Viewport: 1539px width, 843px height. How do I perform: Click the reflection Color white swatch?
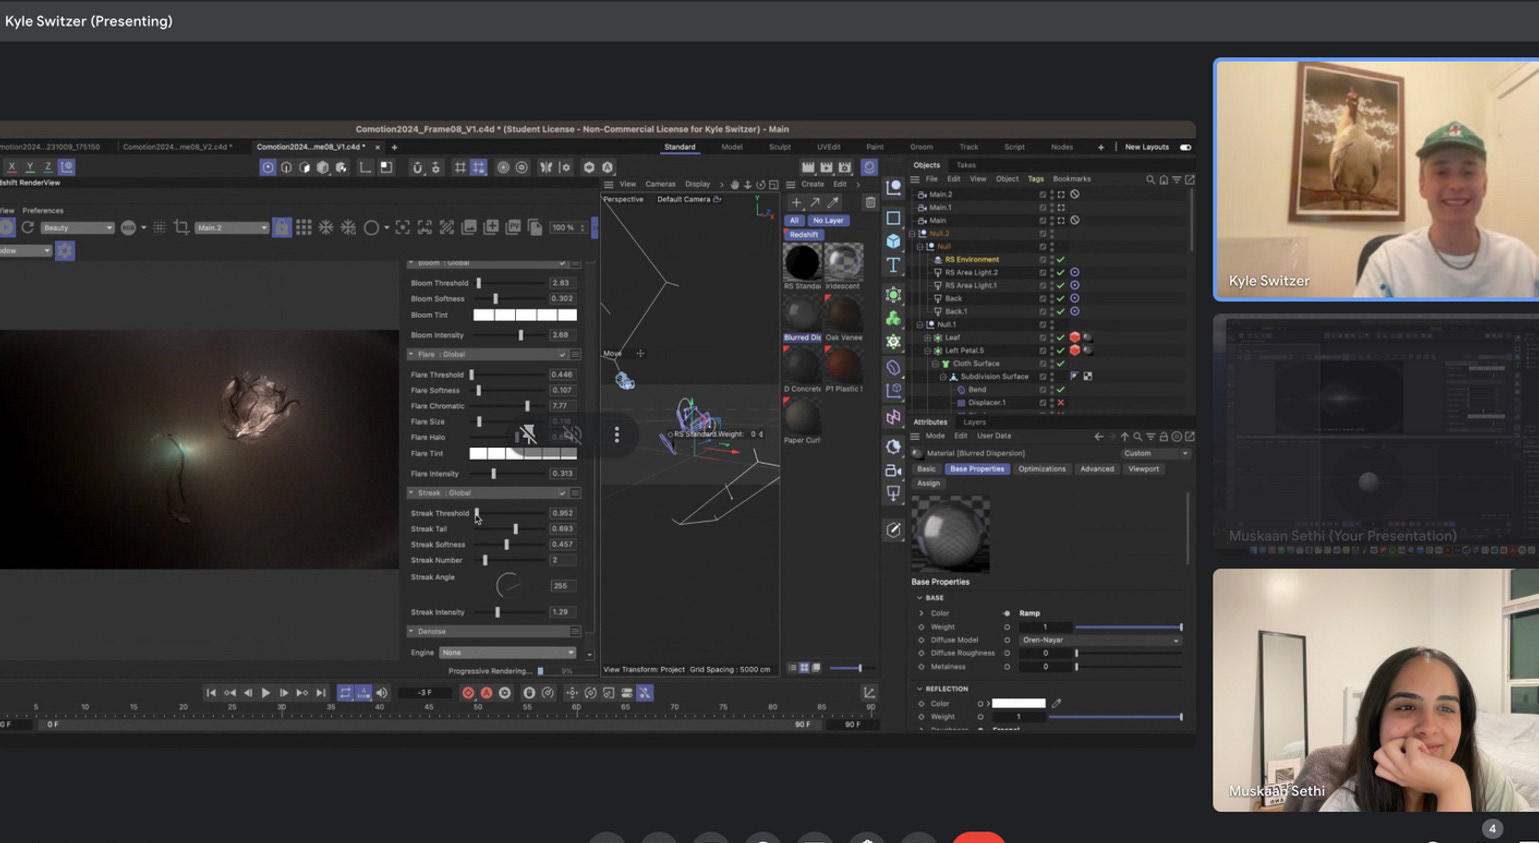pos(1019,703)
